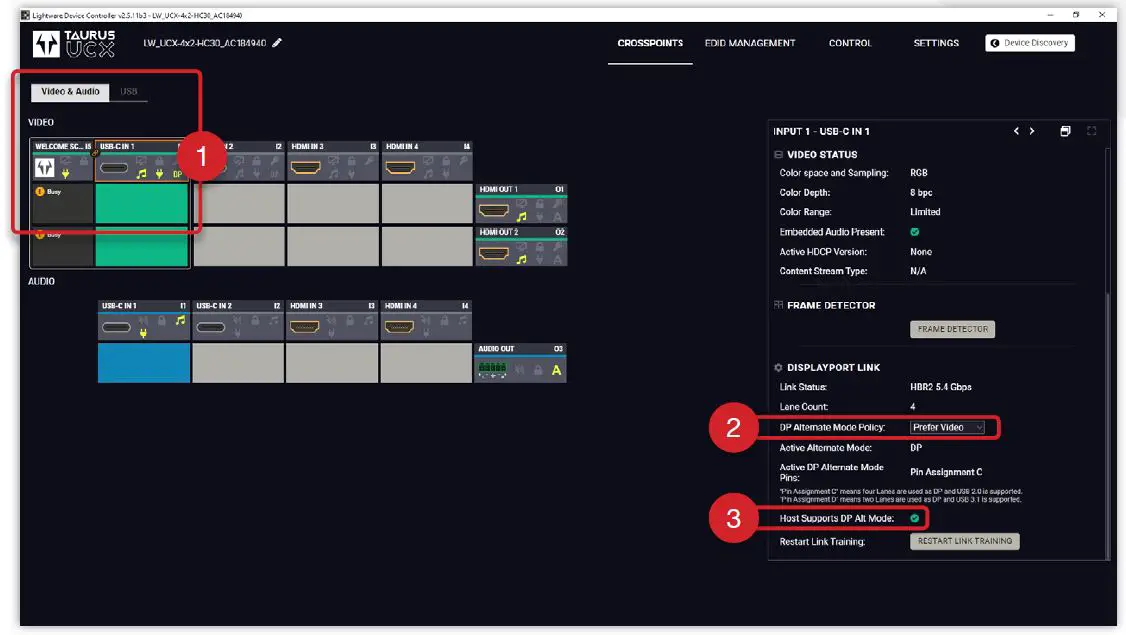Image resolution: width=1126 pixels, height=635 pixels.
Task: Route HDMI IN 3 to HDMI OUT 1
Action: click(x=332, y=203)
